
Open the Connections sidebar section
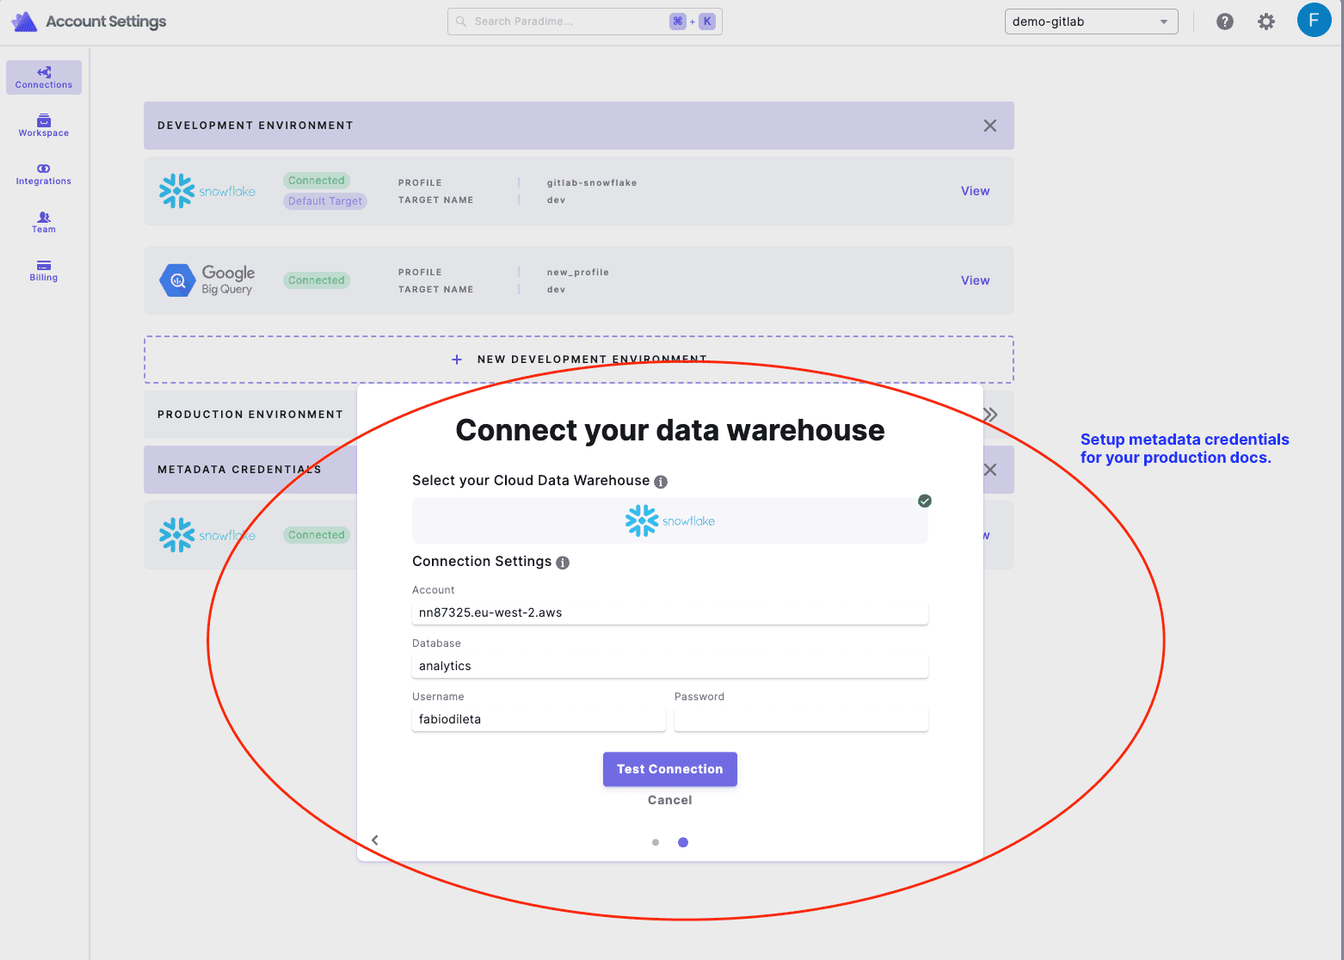click(x=44, y=77)
